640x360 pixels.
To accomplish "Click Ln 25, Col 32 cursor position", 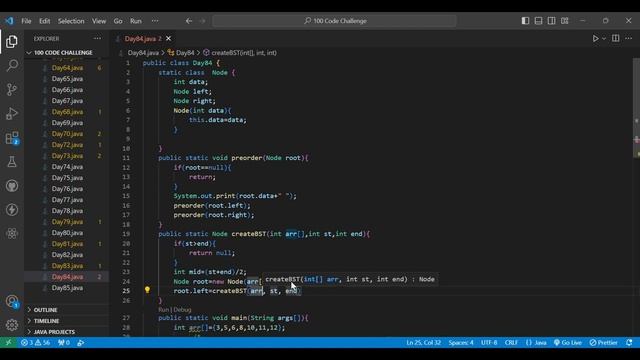I will pyautogui.click(x=423, y=342).
